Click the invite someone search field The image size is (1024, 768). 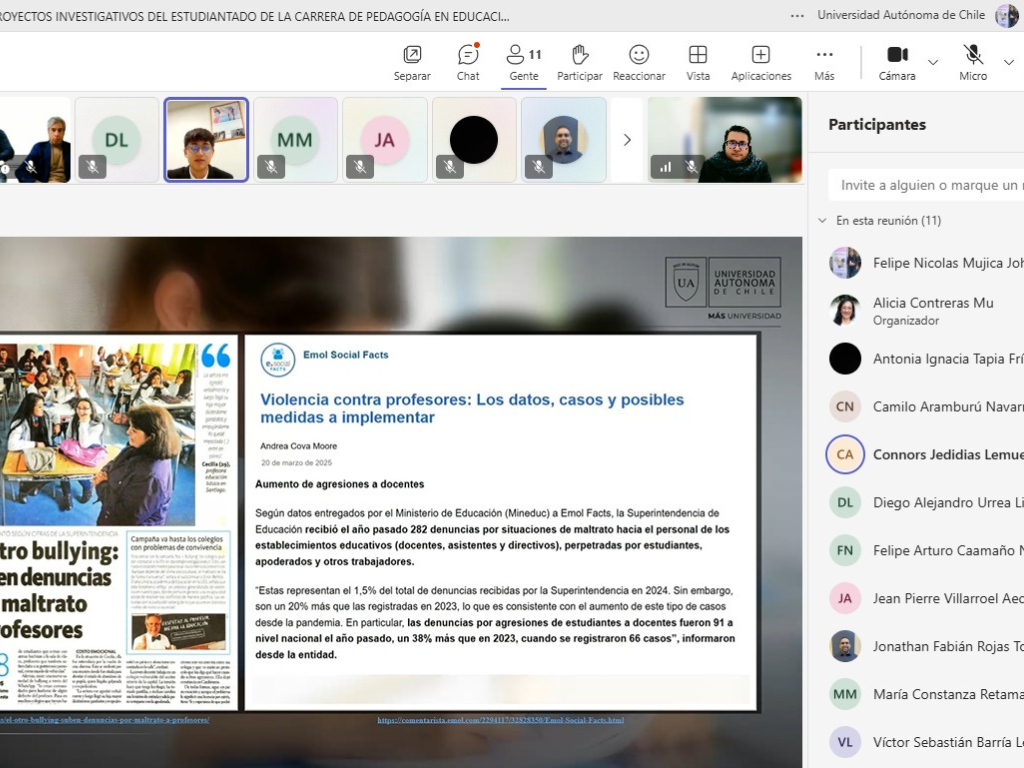pos(926,185)
